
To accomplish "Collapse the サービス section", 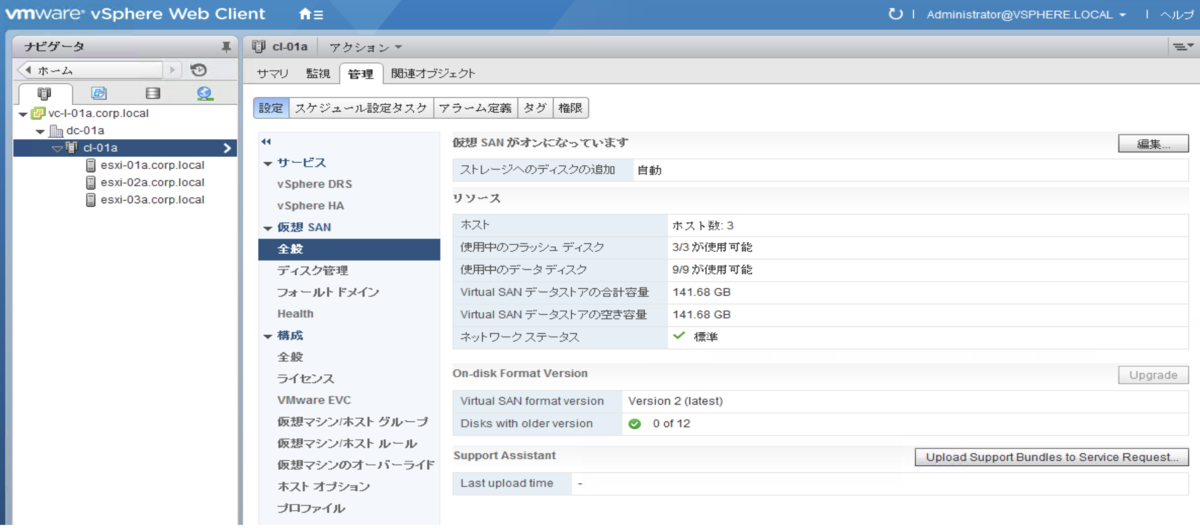I will pos(268,163).
